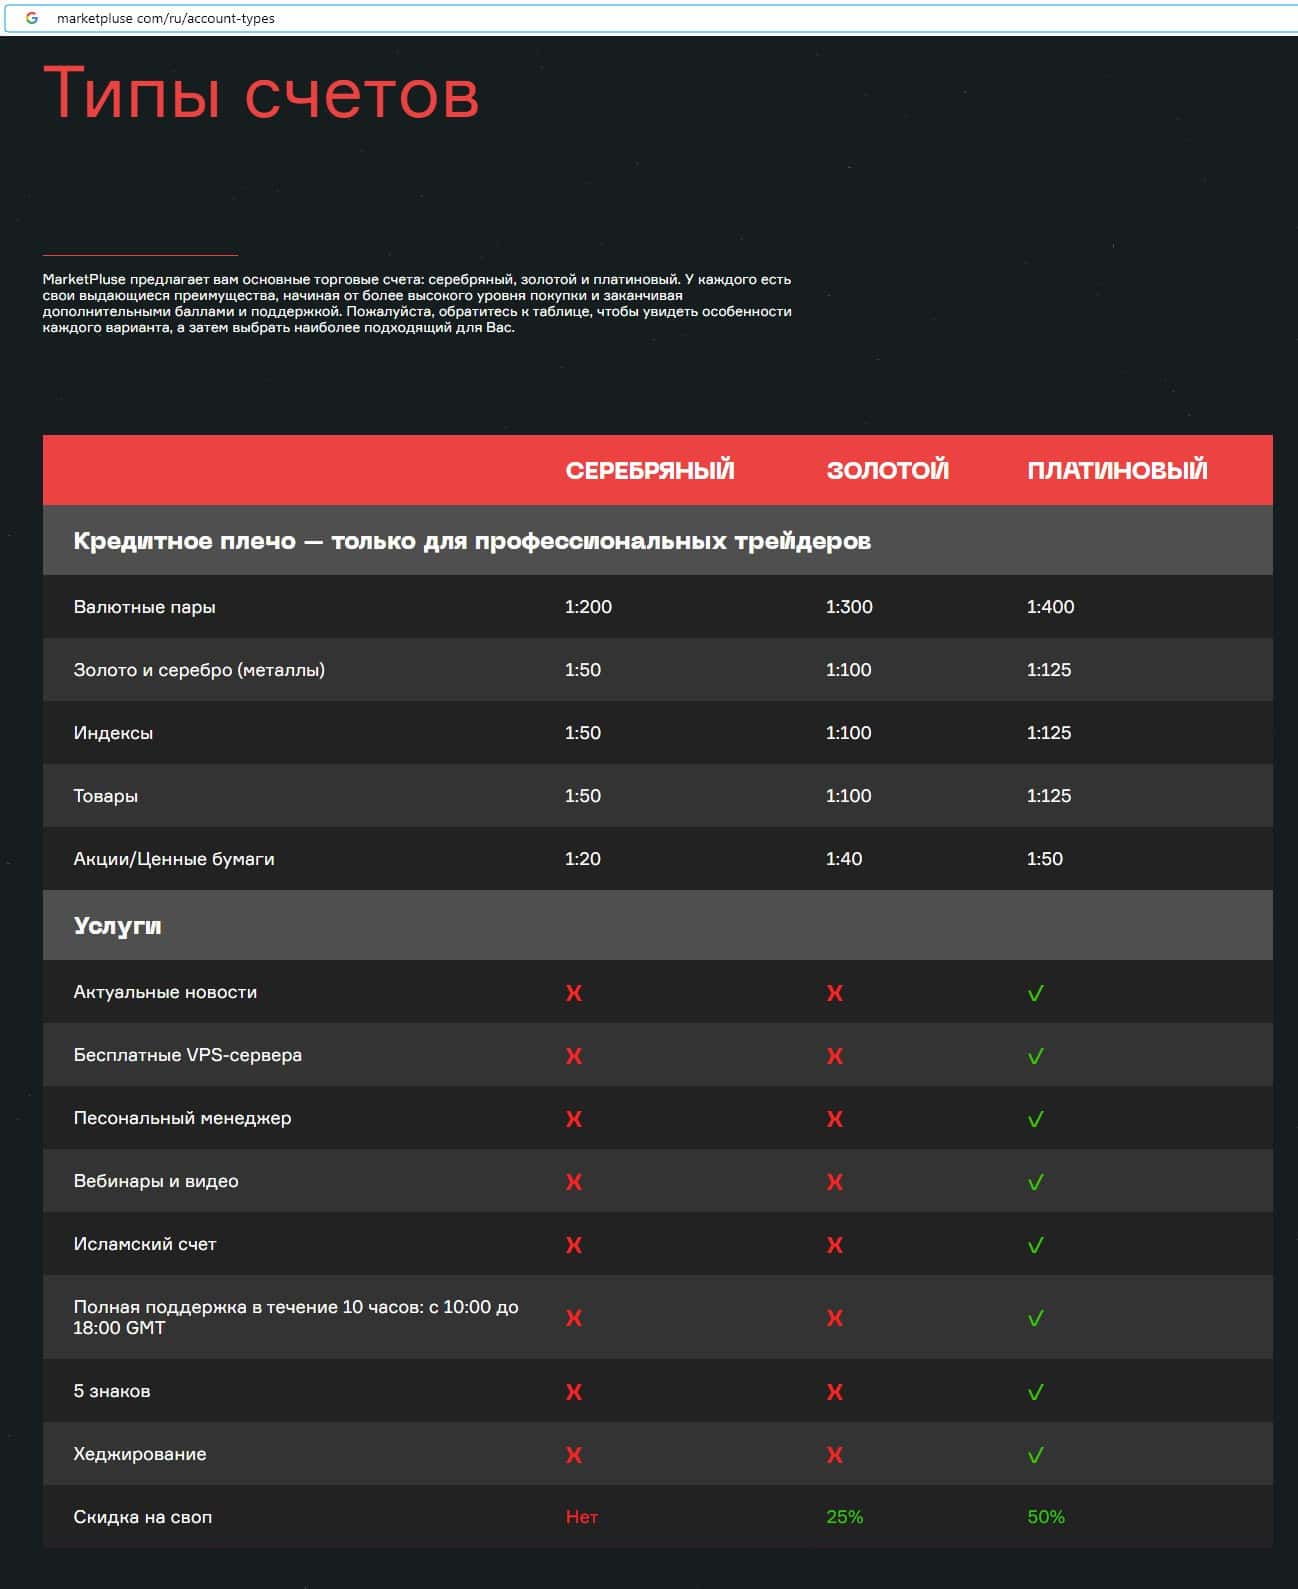Click the Золотой red X for Исламский счет
Image resolution: width=1298 pixels, height=1589 pixels.
835,1245
